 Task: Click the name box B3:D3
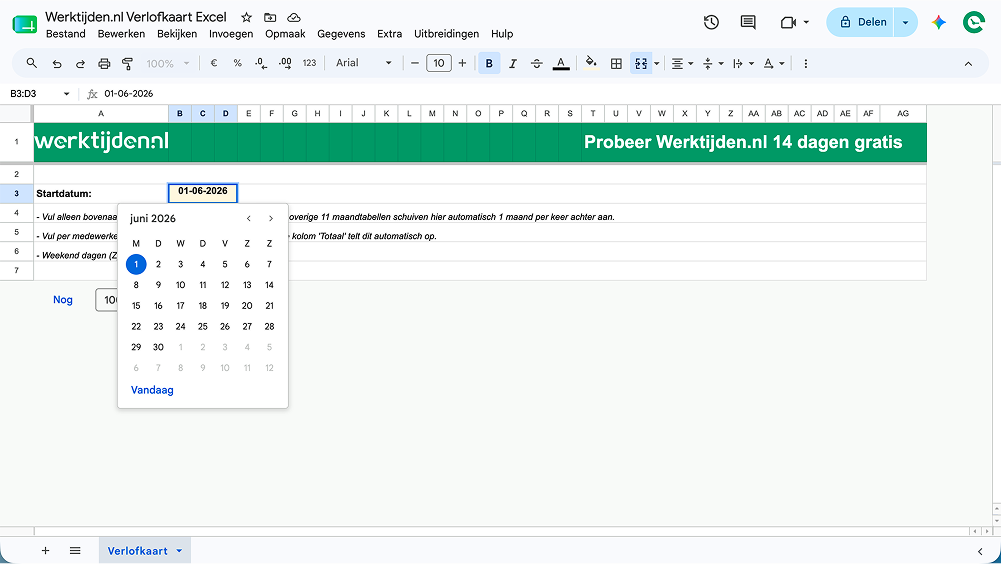click(38, 93)
